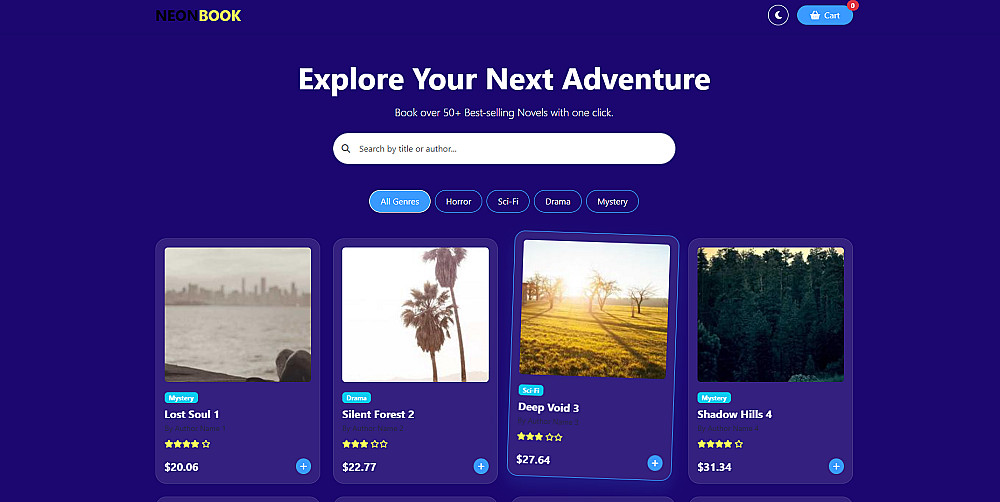Filter books by Horror genre

coord(459,202)
